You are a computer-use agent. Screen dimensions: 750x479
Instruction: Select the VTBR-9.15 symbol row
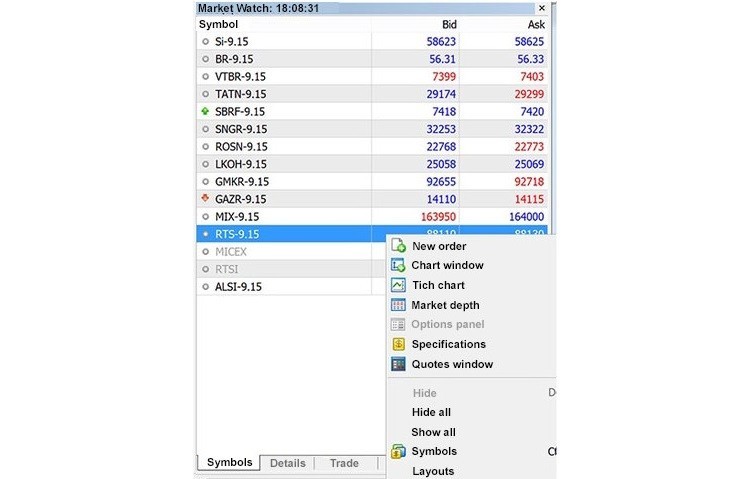pyautogui.click(x=372, y=77)
